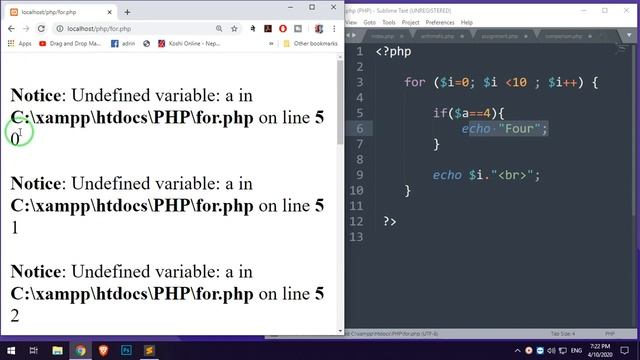Screen dimensions: 640x360
Task: Change Tab Size in Sublime status bar
Action: [x=563, y=334]
